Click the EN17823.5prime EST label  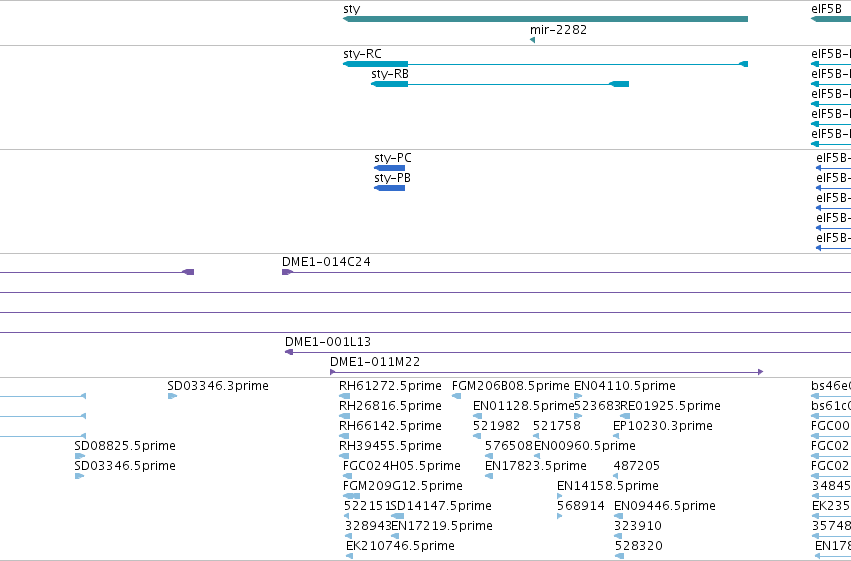(536, 466)
